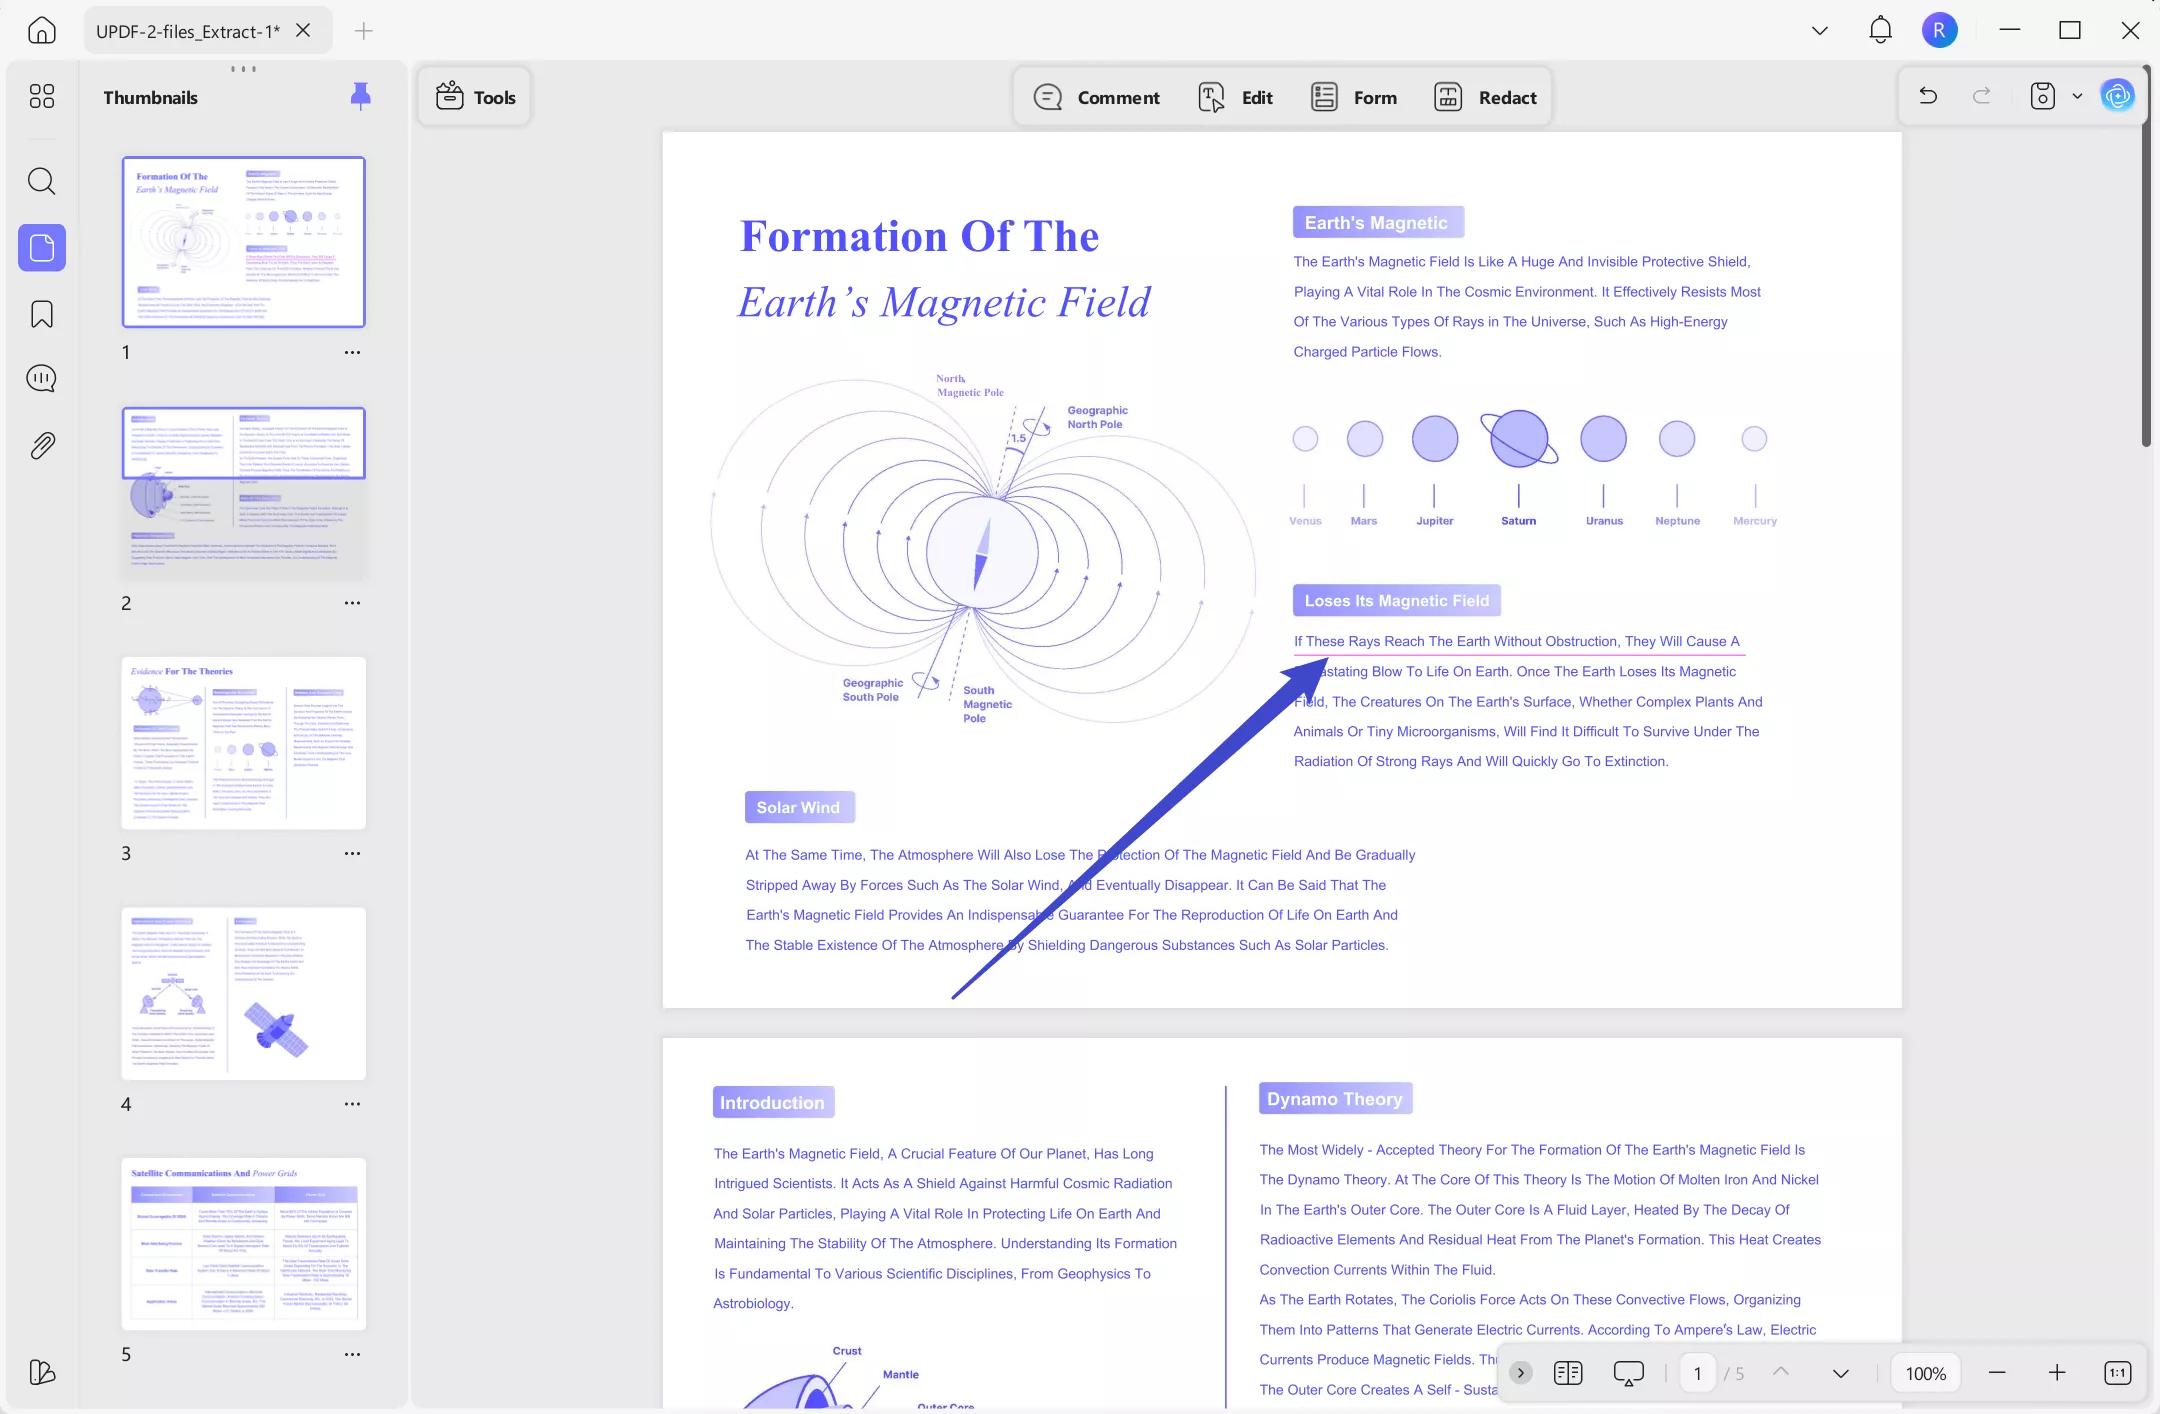This screenshot has height=1414, width=2160.
Task: Switch to Comment mode
Action: [1097, 97]
